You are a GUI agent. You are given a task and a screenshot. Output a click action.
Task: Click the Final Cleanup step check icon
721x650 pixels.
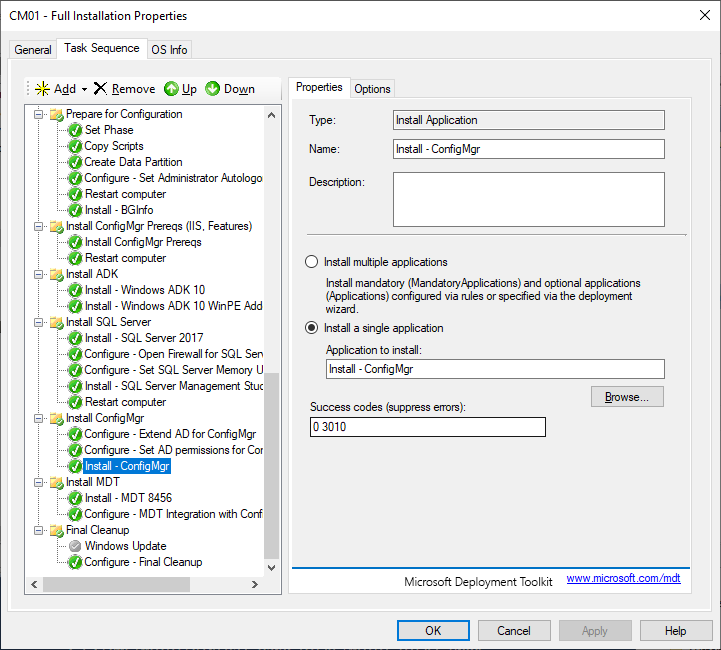point(75,562)
